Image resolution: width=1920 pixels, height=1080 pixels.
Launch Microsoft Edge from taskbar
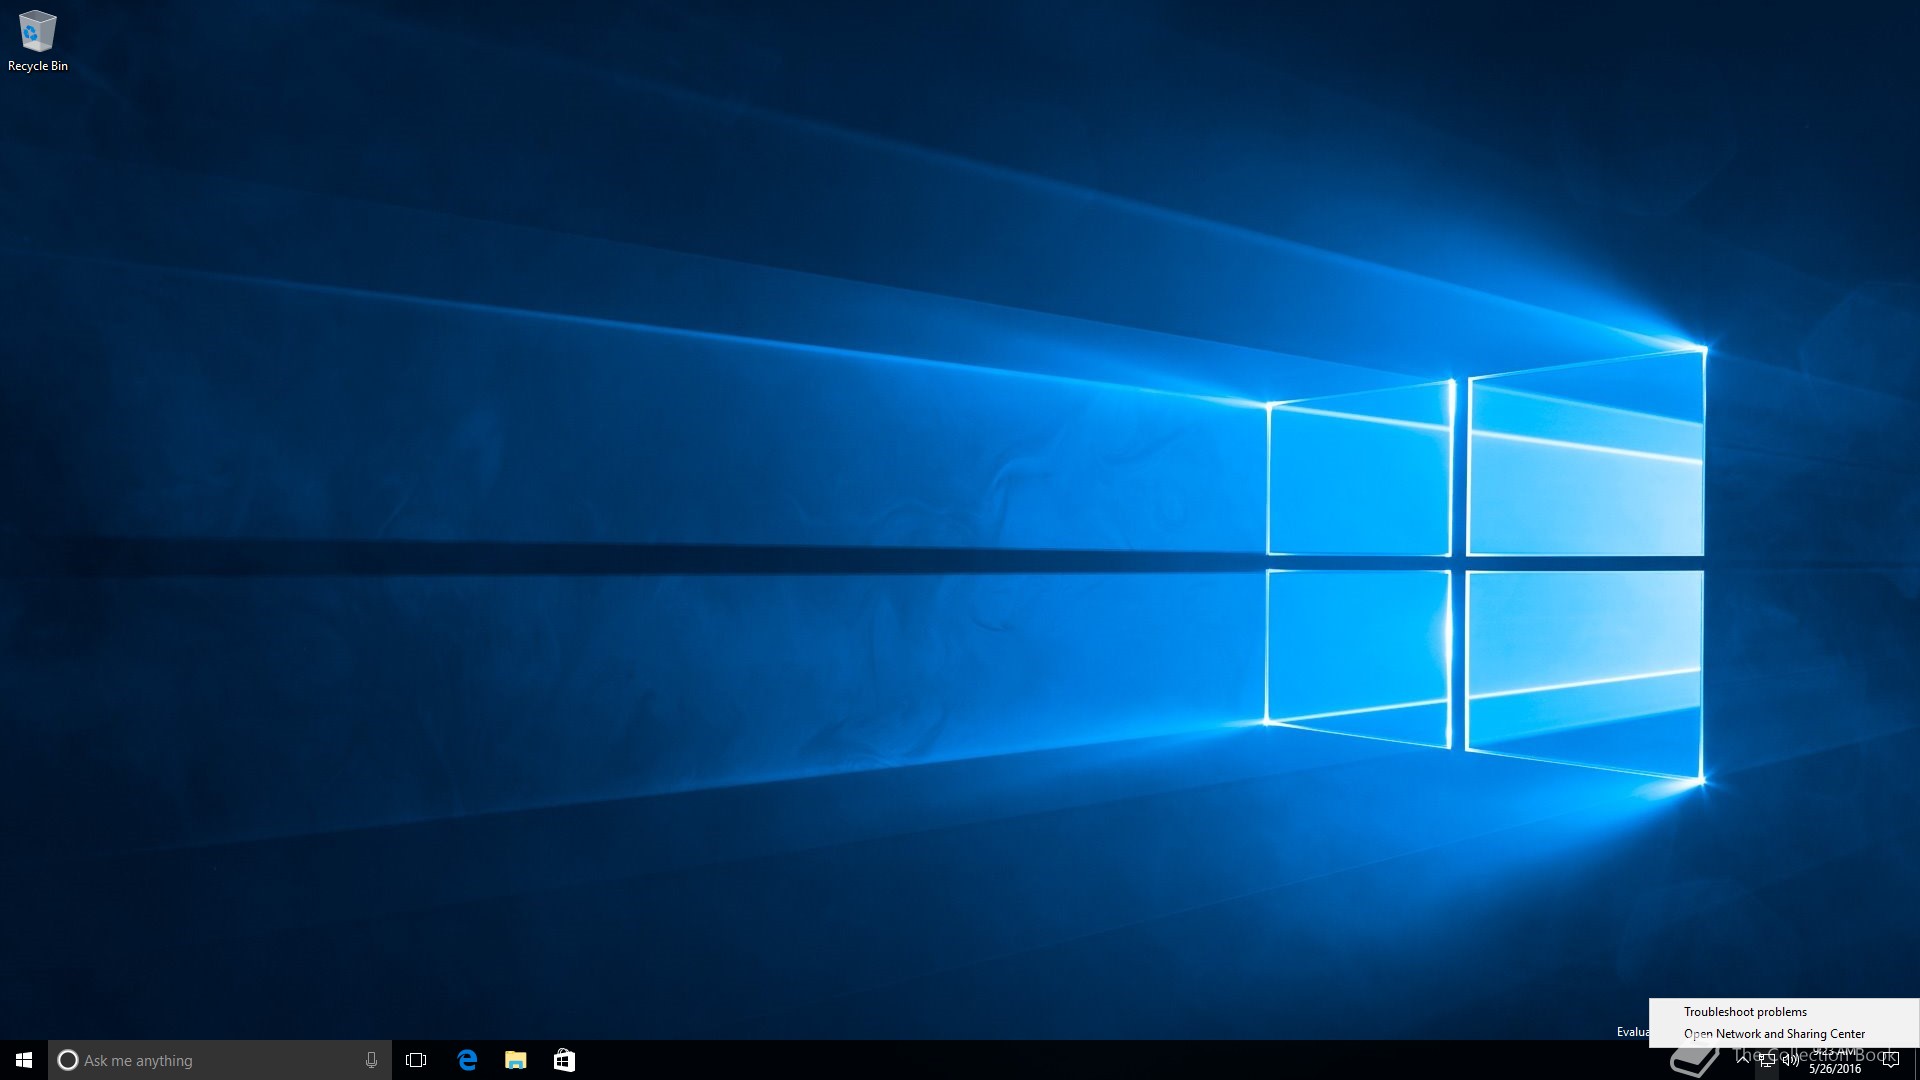pyautogui.click(x=467, y=1060)
